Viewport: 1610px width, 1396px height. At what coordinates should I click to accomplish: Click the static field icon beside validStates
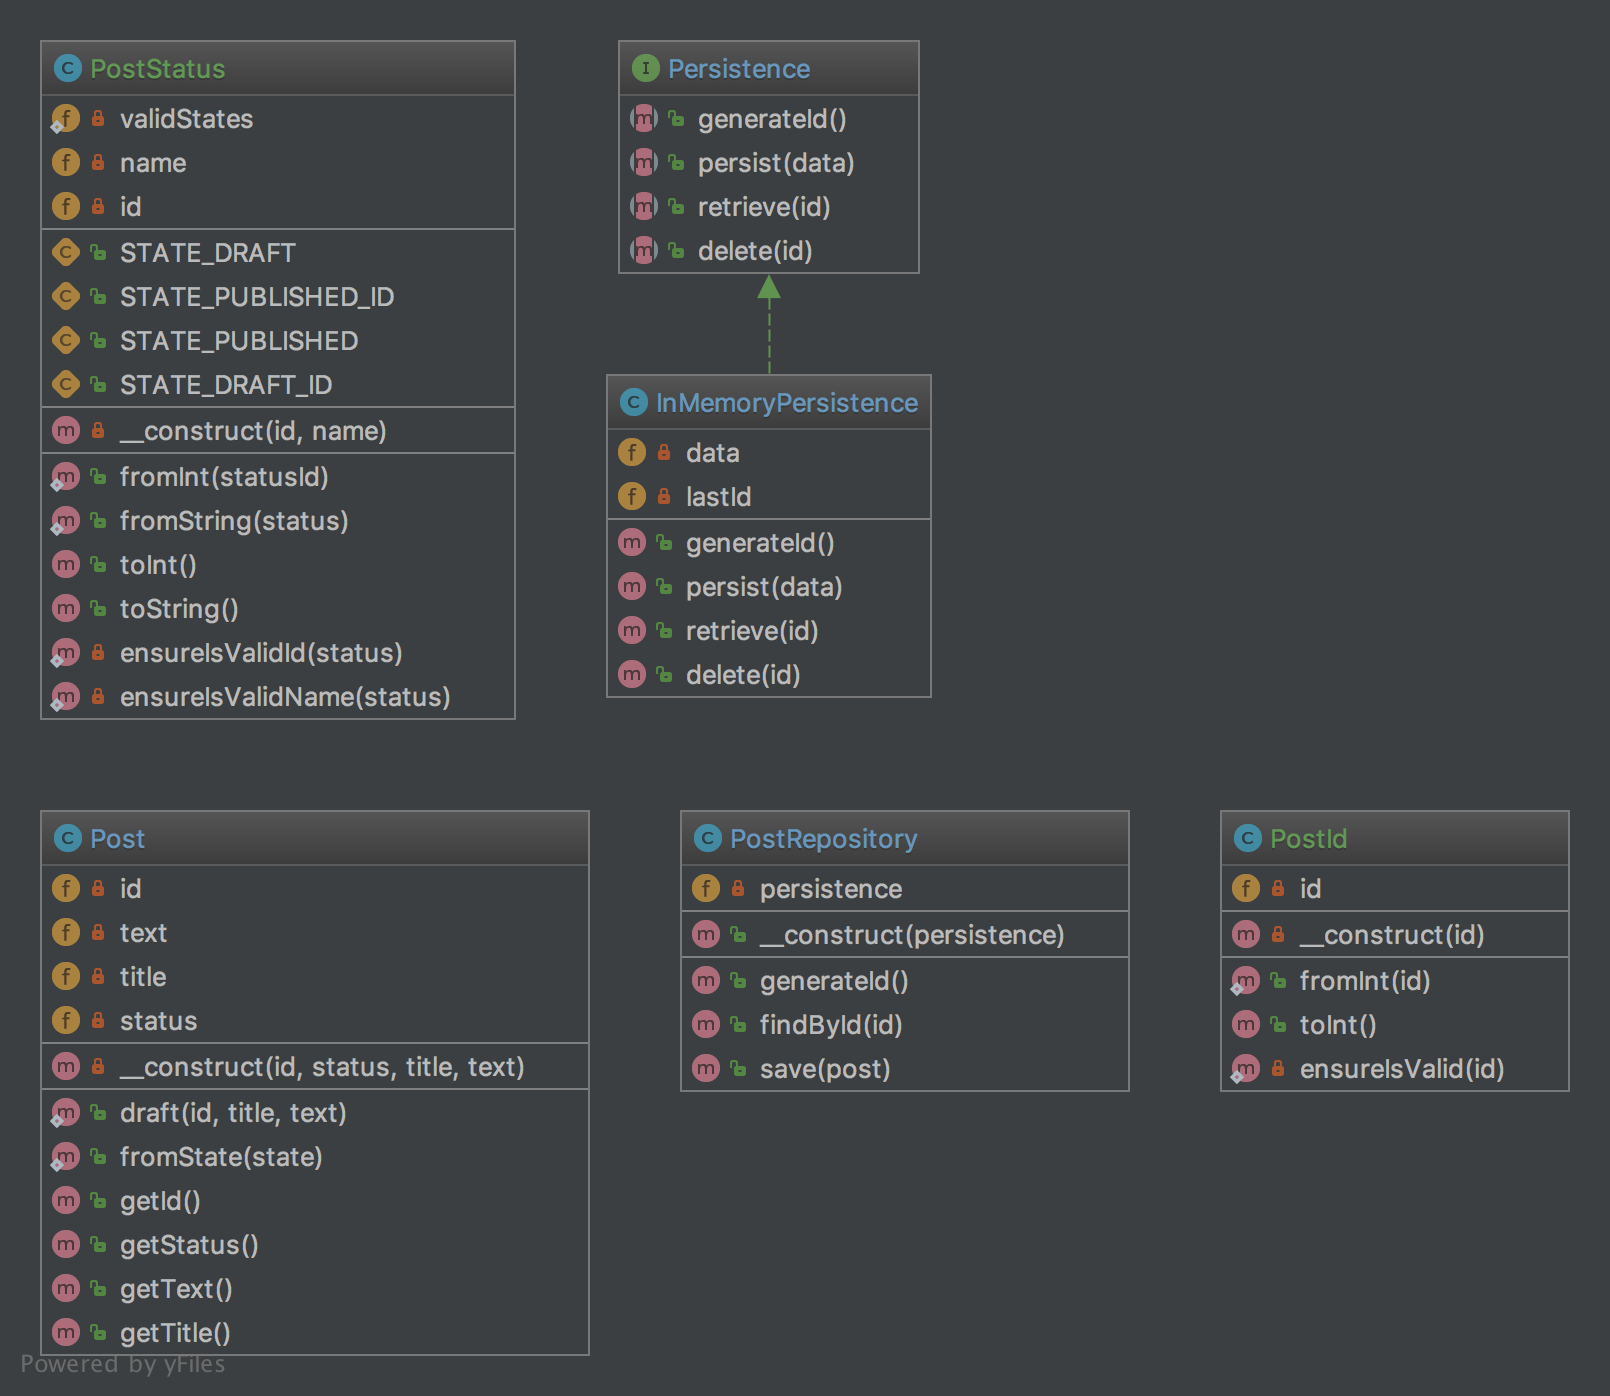(65, 119)
